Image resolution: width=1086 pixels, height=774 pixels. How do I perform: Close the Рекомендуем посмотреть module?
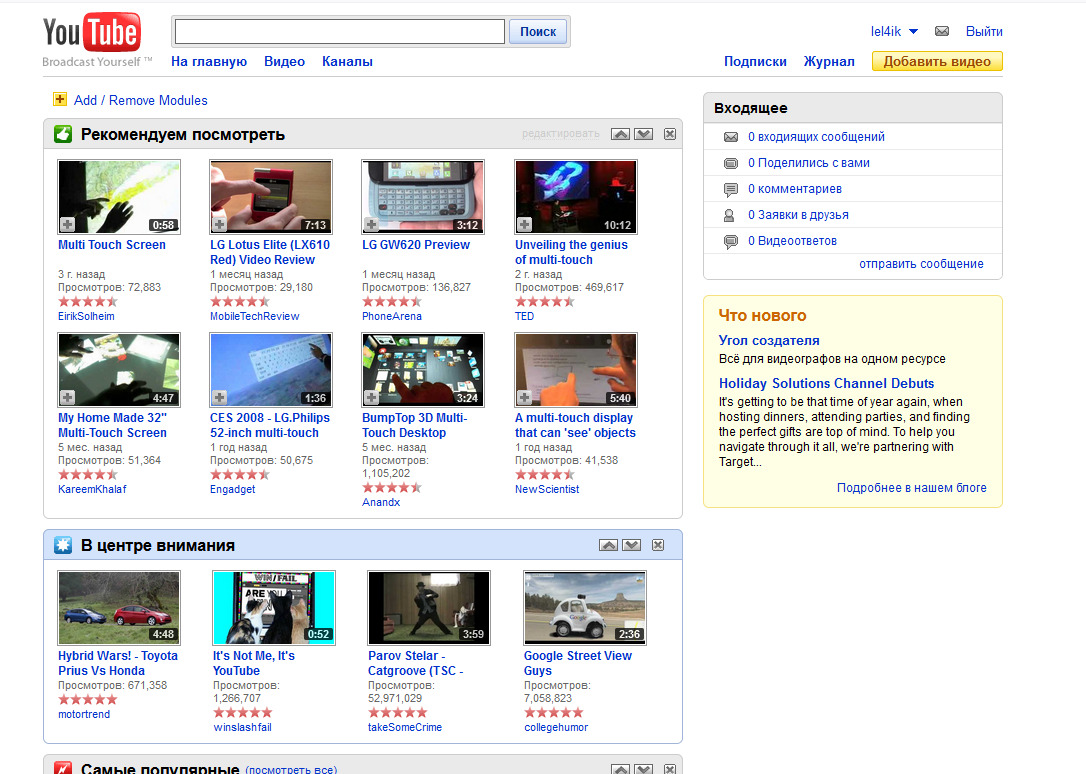[670, 134]
